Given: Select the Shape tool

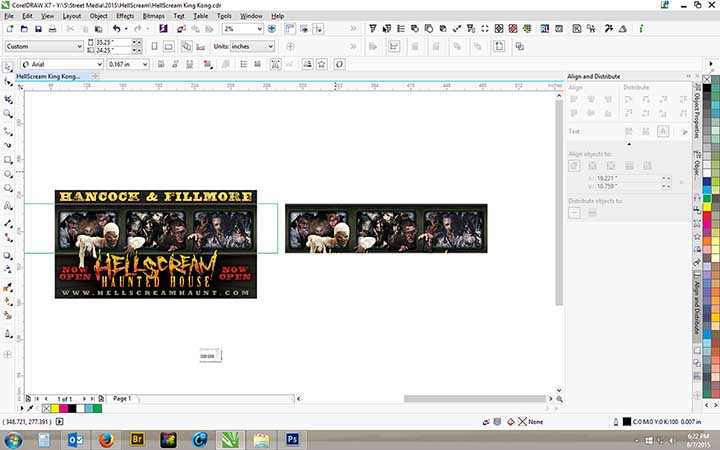Looking at the screenshot, I should pos(8,82).
